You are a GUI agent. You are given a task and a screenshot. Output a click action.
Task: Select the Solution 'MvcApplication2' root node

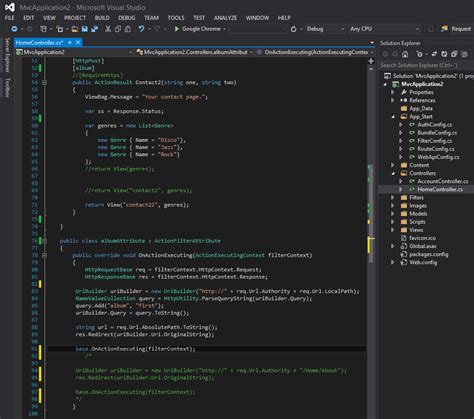429,76
